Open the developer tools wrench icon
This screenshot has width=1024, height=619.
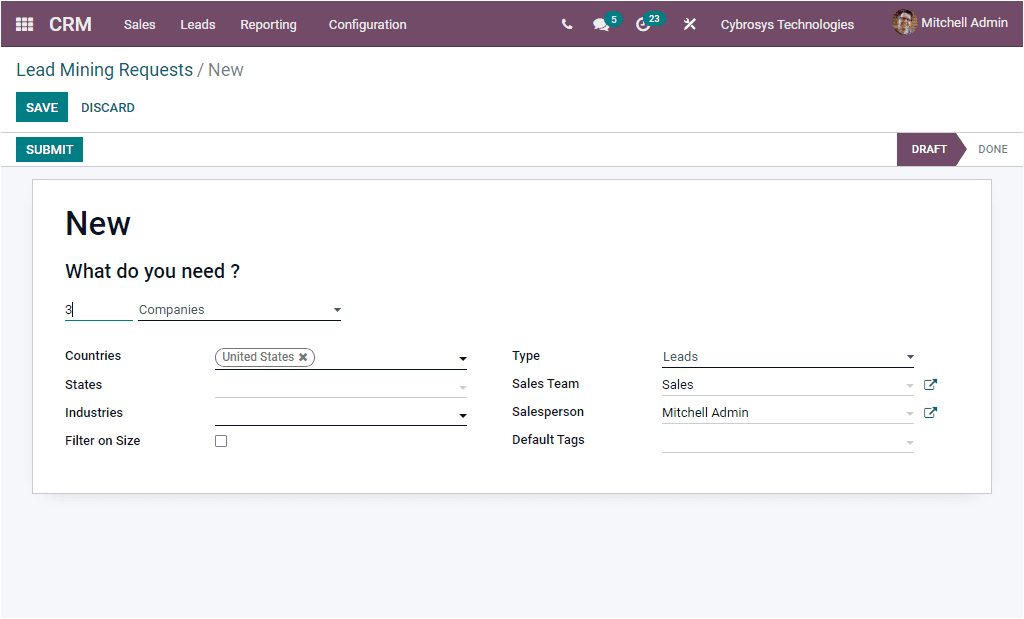point(689,24)
